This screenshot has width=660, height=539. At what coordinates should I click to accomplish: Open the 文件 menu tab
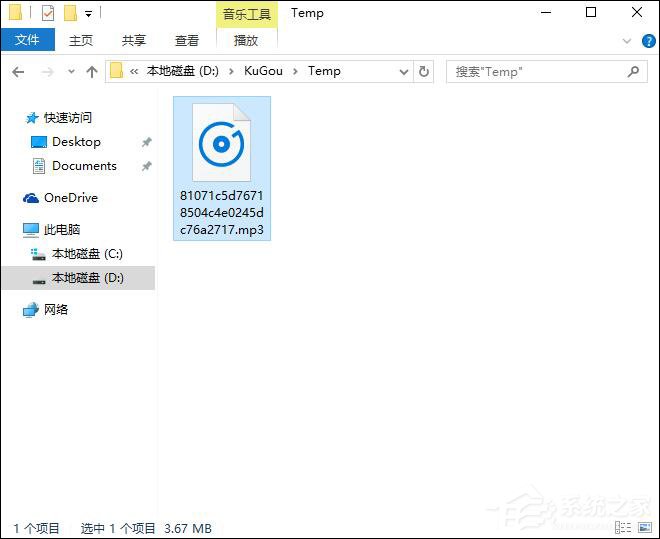point(27,40)
